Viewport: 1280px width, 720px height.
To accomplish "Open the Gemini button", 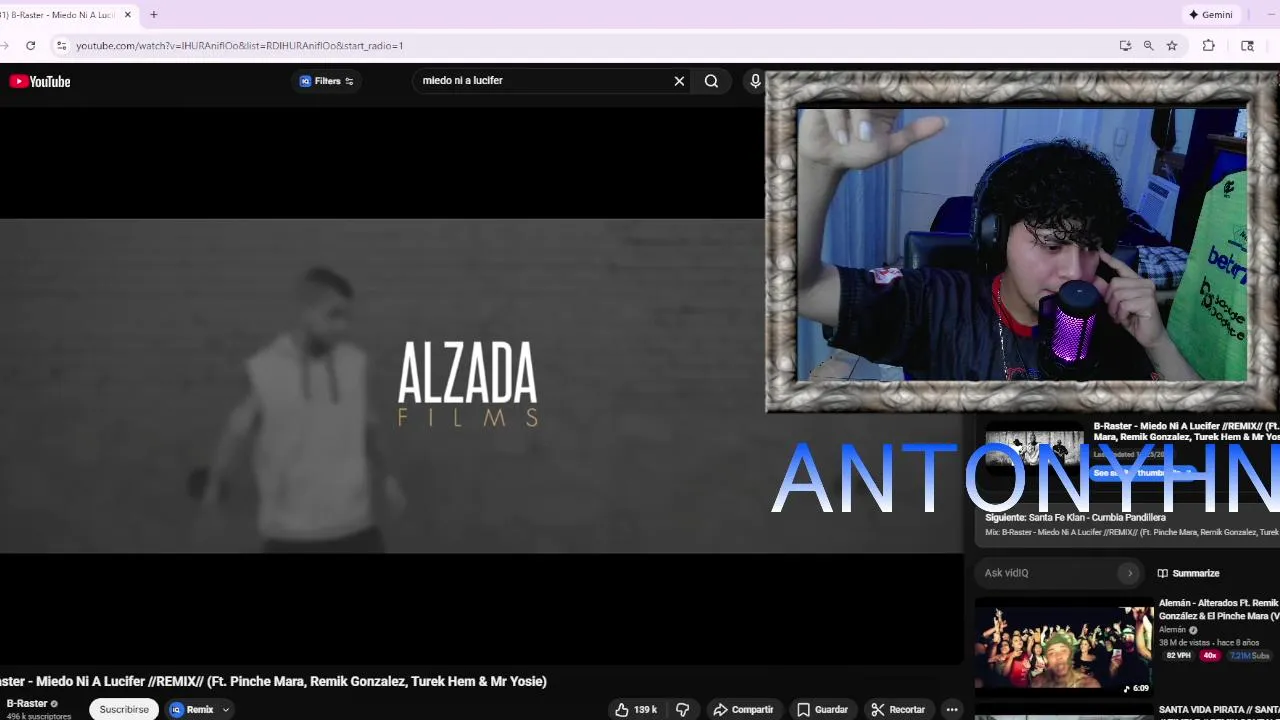I will coord(1211,15).
